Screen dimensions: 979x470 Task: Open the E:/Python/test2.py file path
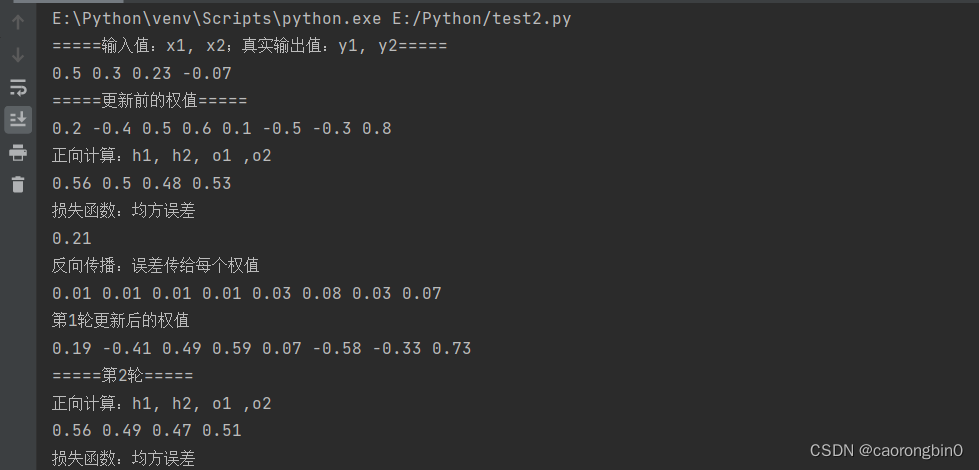481,19
